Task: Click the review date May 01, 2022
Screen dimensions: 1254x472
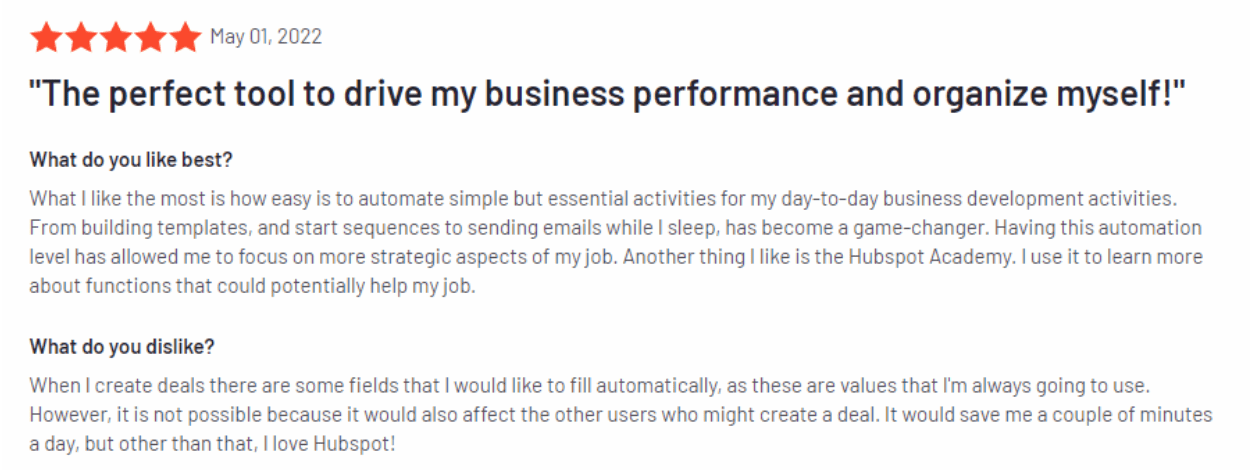Action: [266, 37]
